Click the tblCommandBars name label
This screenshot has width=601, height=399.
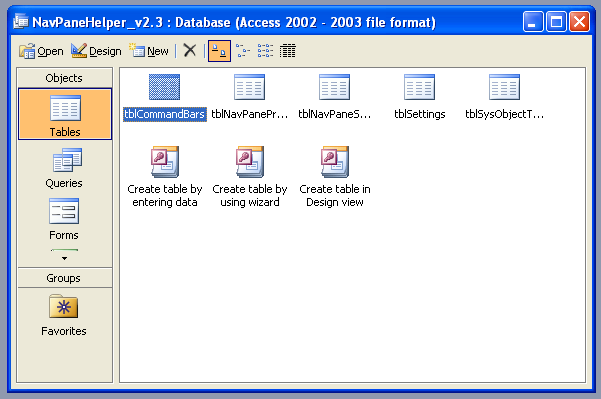165,114
